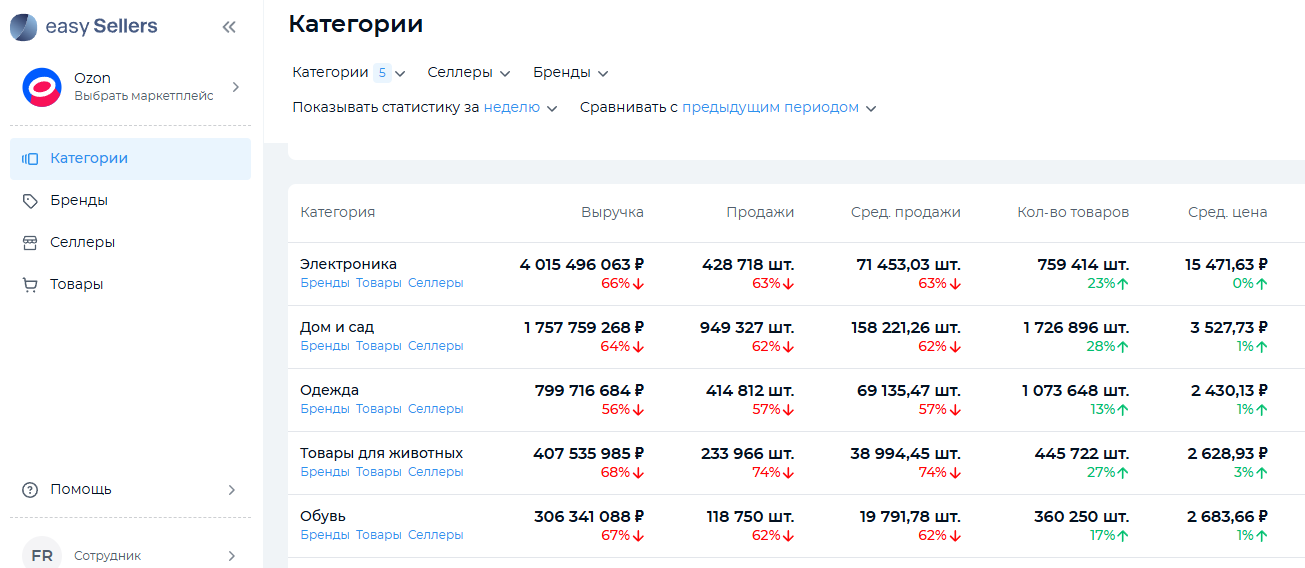Click the Sellers storefront icon
Viewport: 1305px width, 568px height.
point(30,243)
